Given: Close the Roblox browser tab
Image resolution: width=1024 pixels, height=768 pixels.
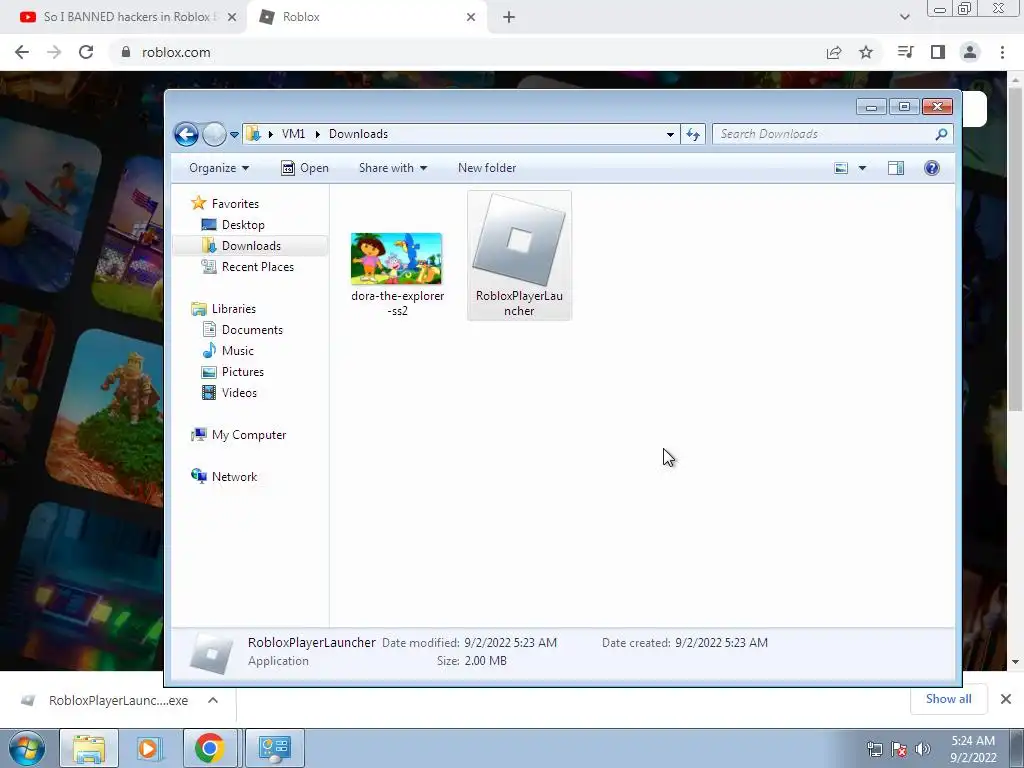Looking at the screenshot, I should 471,17.
